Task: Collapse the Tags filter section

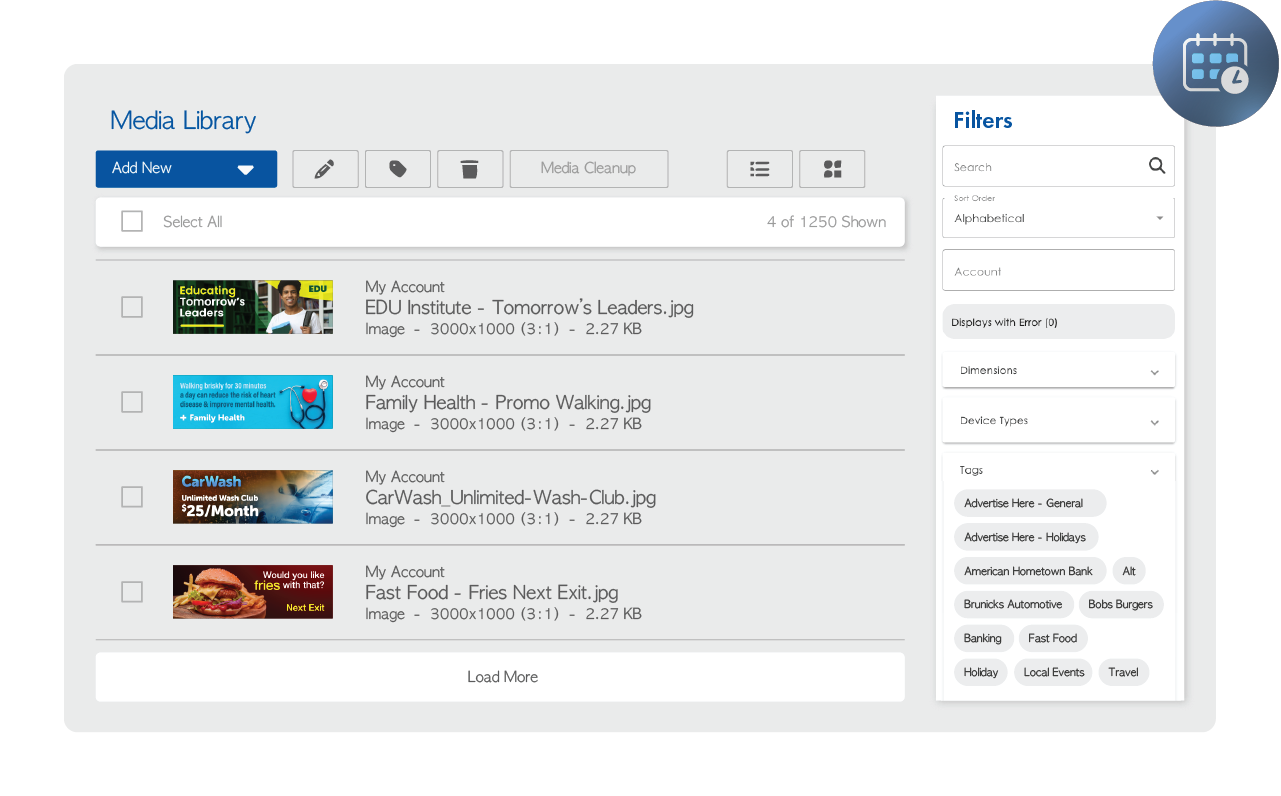Action: [1154, 470]
